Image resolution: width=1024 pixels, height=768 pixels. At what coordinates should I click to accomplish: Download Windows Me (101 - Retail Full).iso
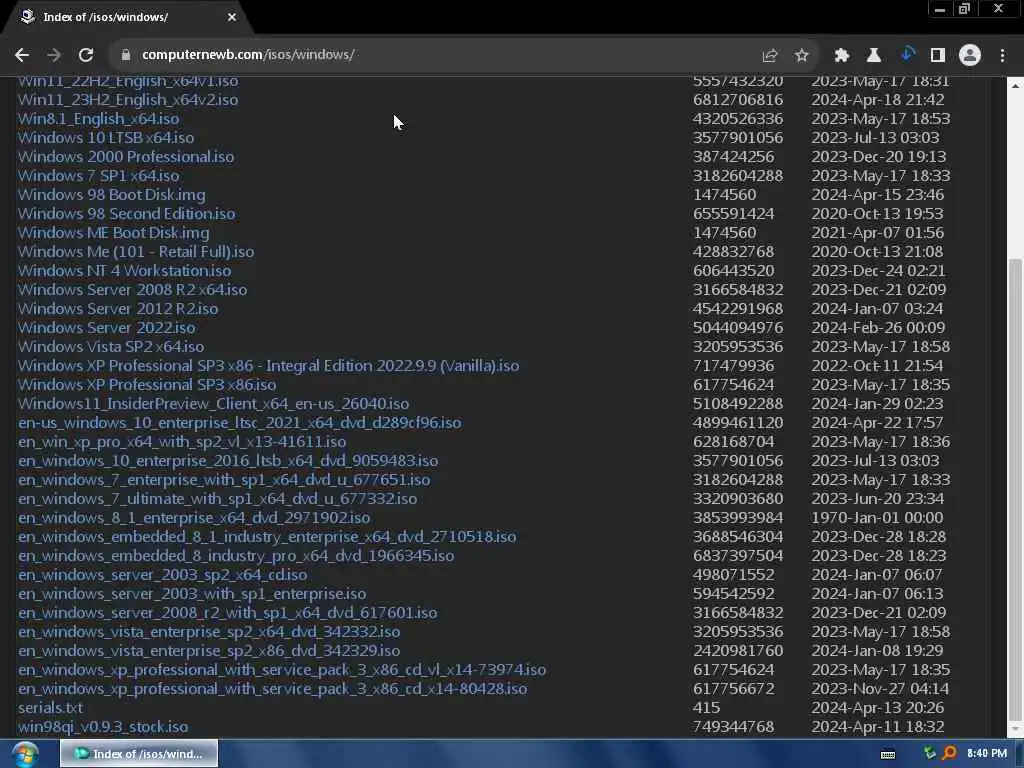(x=136, y=251)
